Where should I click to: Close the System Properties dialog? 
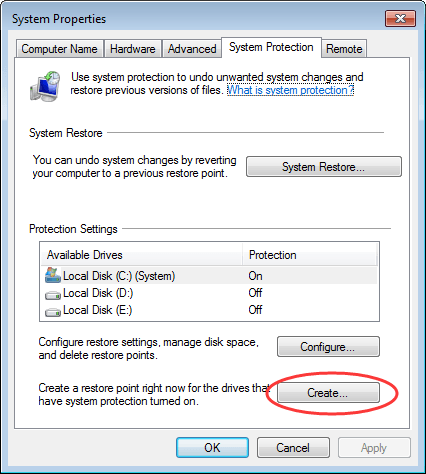[x=400, y=18]
